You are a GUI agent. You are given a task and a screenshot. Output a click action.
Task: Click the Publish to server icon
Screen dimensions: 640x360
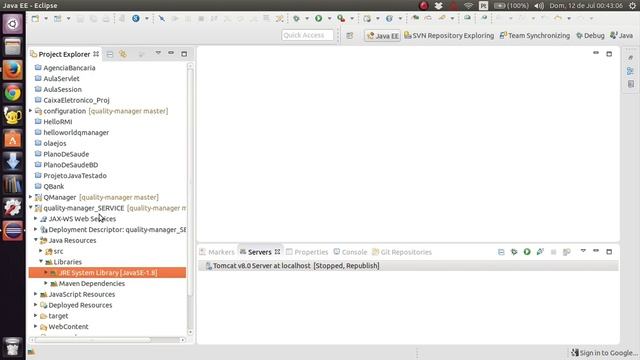click(567, 252)
